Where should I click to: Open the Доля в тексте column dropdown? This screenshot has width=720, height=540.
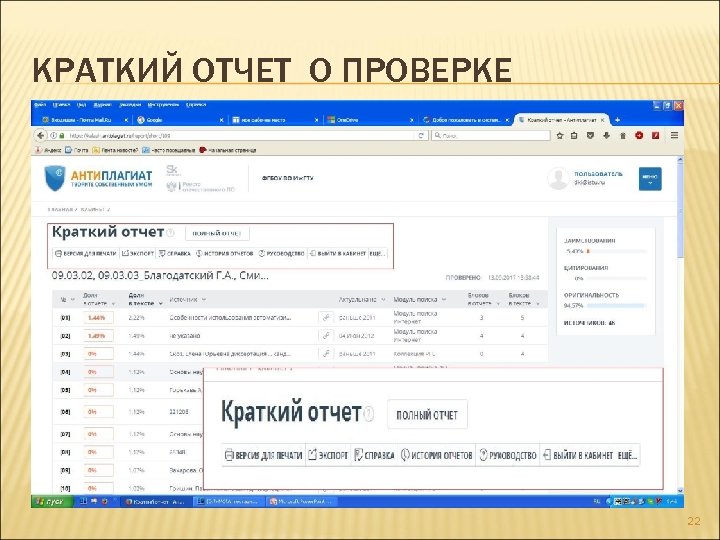pos(160,304)
